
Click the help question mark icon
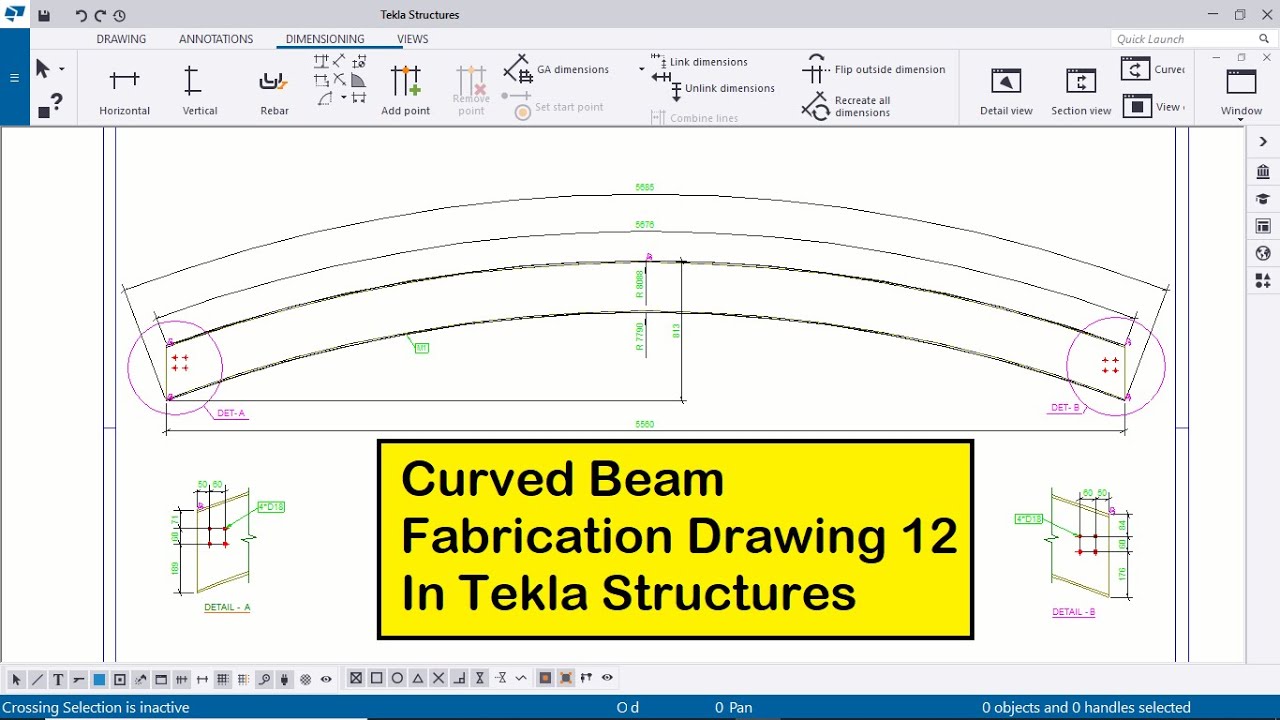click(x=51, y=104)
